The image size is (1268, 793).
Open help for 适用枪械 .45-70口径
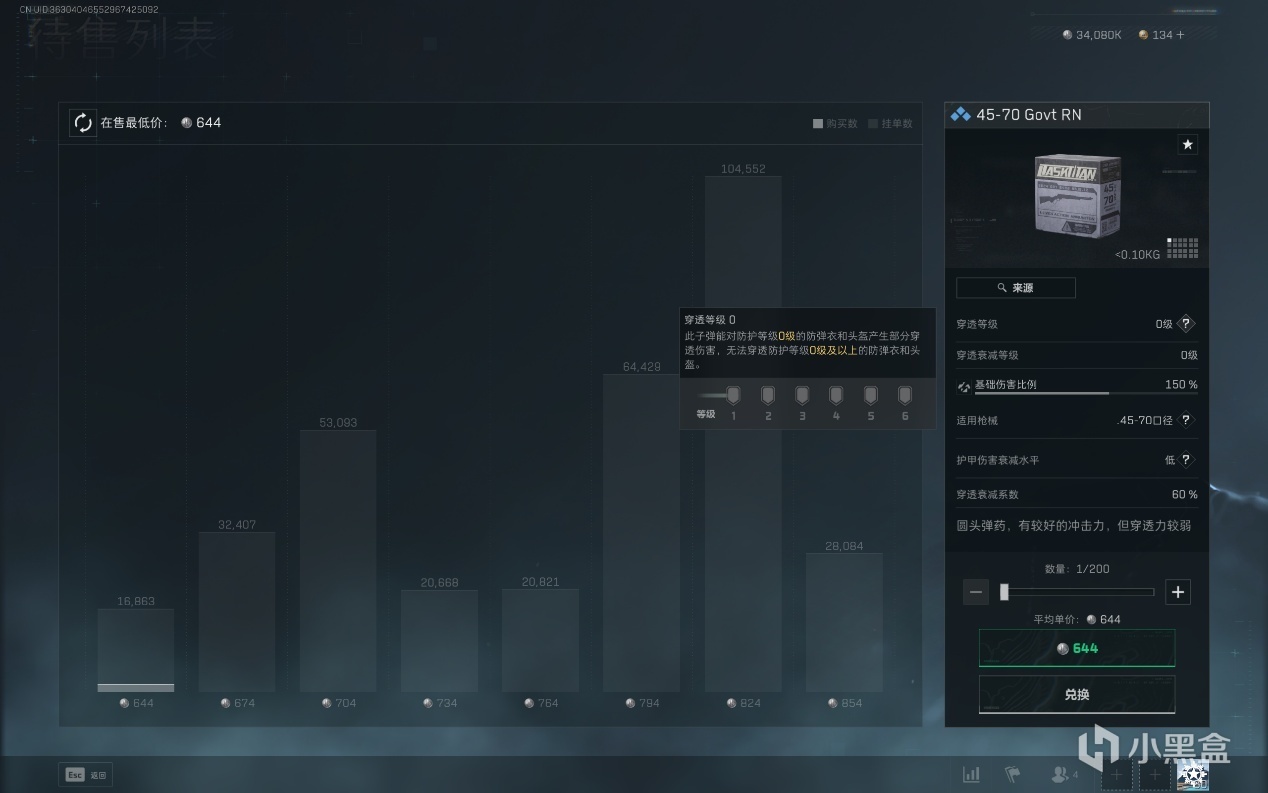pos(1186,421)
